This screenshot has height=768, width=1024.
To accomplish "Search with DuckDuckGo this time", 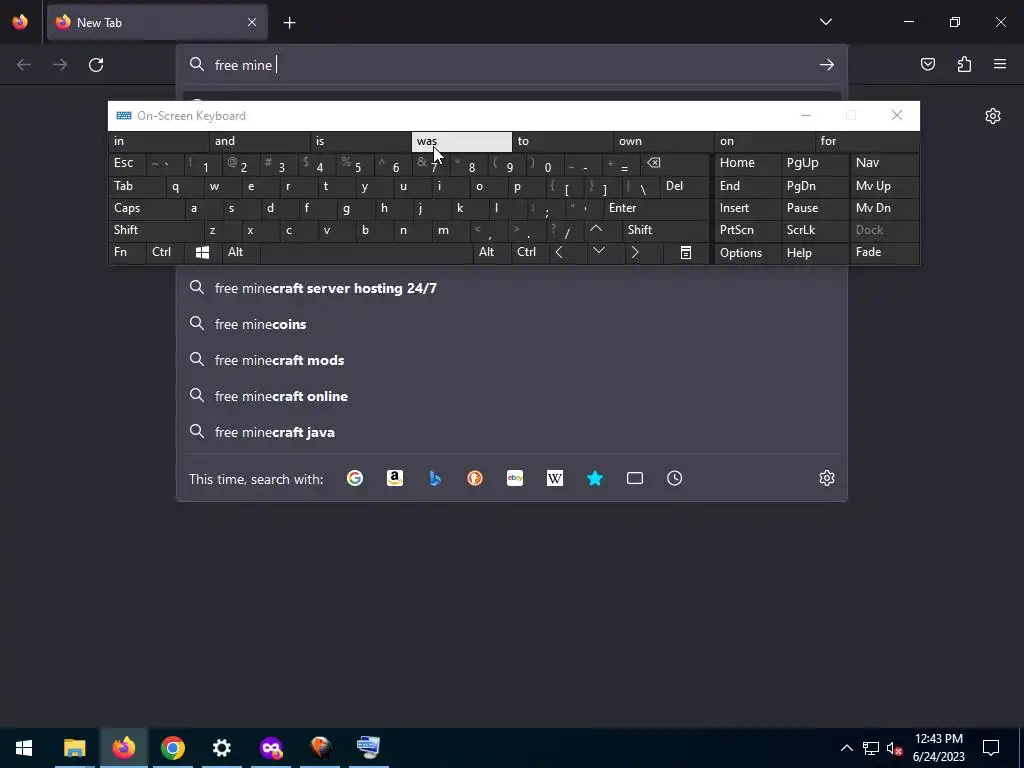I will point(475,478).
